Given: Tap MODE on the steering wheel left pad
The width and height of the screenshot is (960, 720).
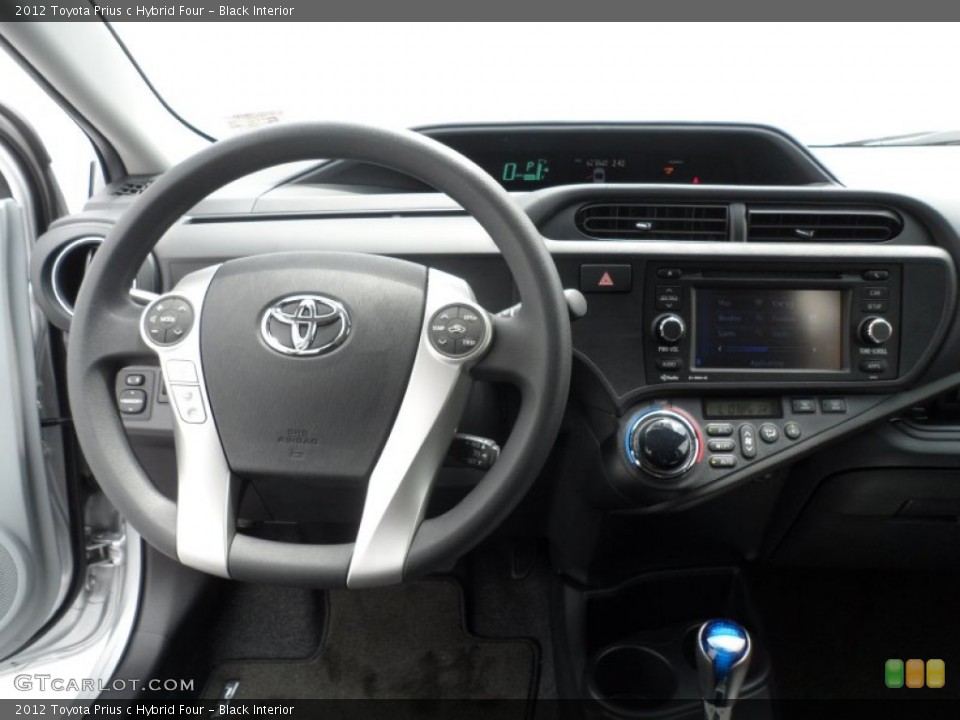Looking at the screenshot, I should (x=167, y=319).
